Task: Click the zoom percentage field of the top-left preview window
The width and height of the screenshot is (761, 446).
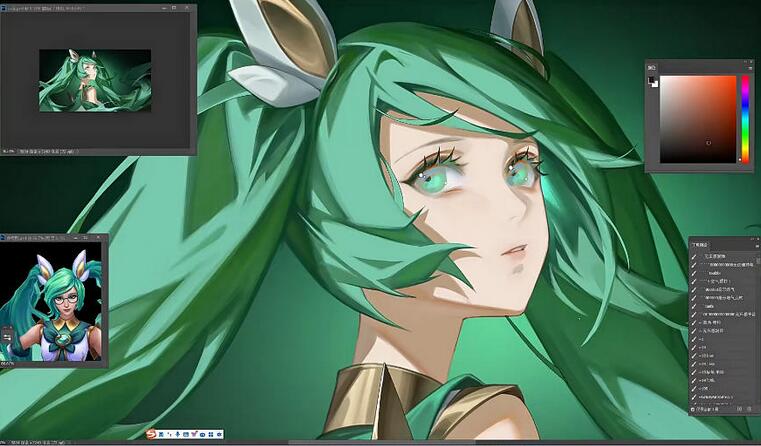Action: [9, 151]
